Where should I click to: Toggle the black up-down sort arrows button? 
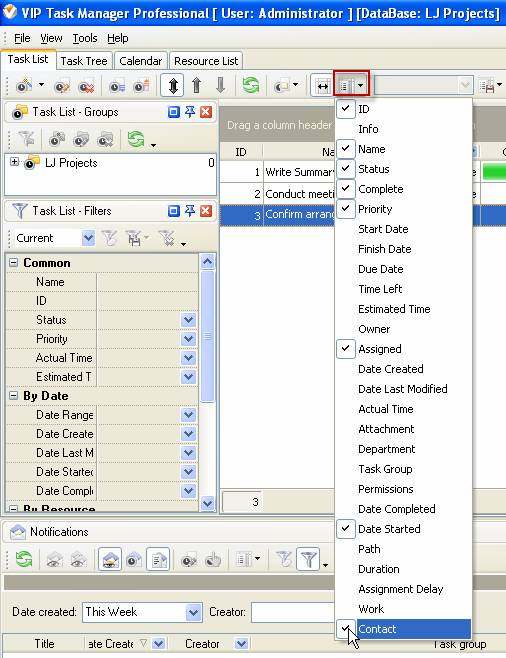pyautogui.click(x=172, y=85)
